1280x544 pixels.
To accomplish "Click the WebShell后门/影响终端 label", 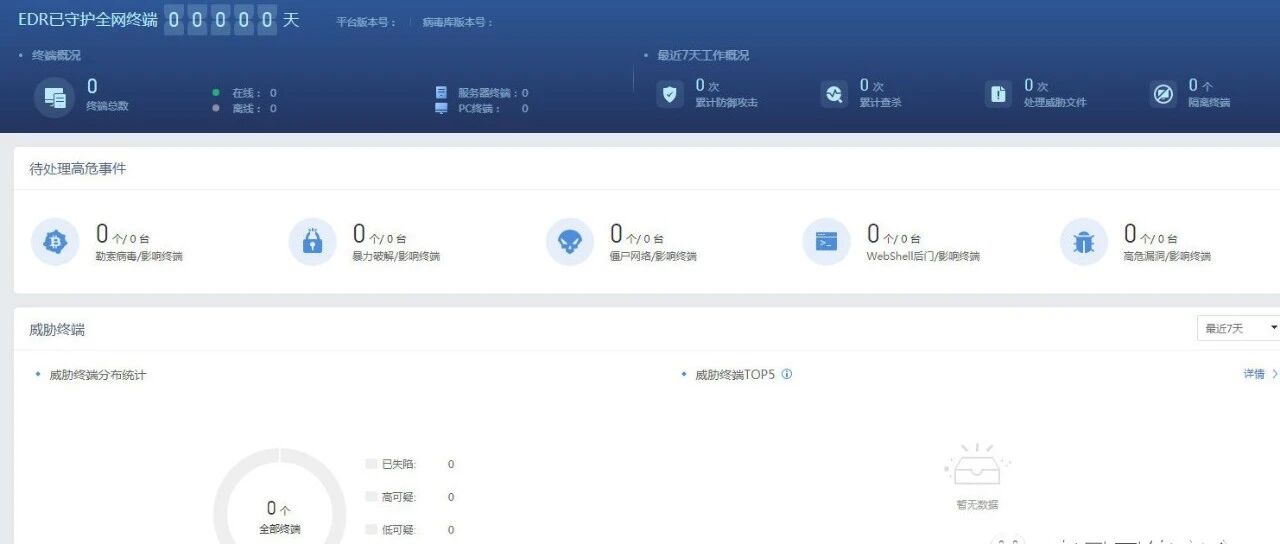I will click(923, 256).
